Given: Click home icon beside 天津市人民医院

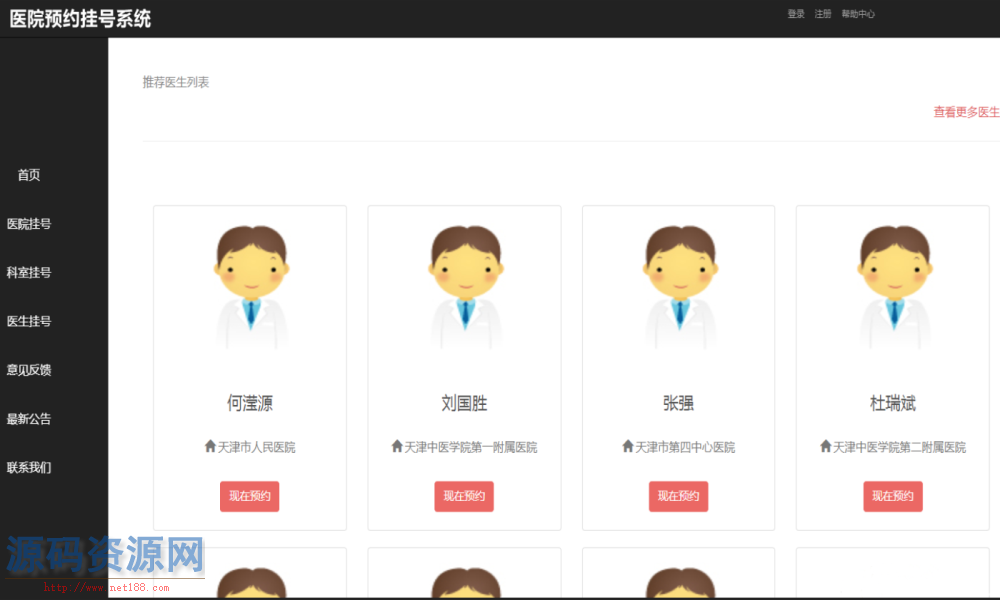Looking at the screenshot, I should [x=210, y=446].
